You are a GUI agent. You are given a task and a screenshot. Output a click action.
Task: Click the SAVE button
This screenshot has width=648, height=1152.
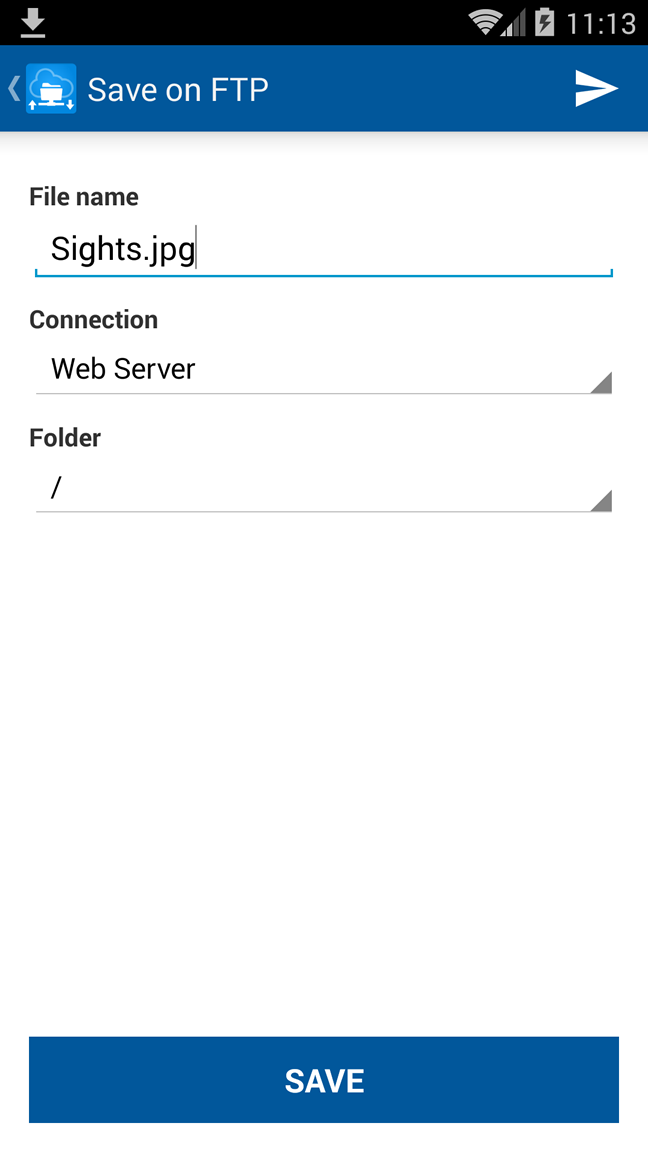pyautogui.click(x=324, y=1080)
